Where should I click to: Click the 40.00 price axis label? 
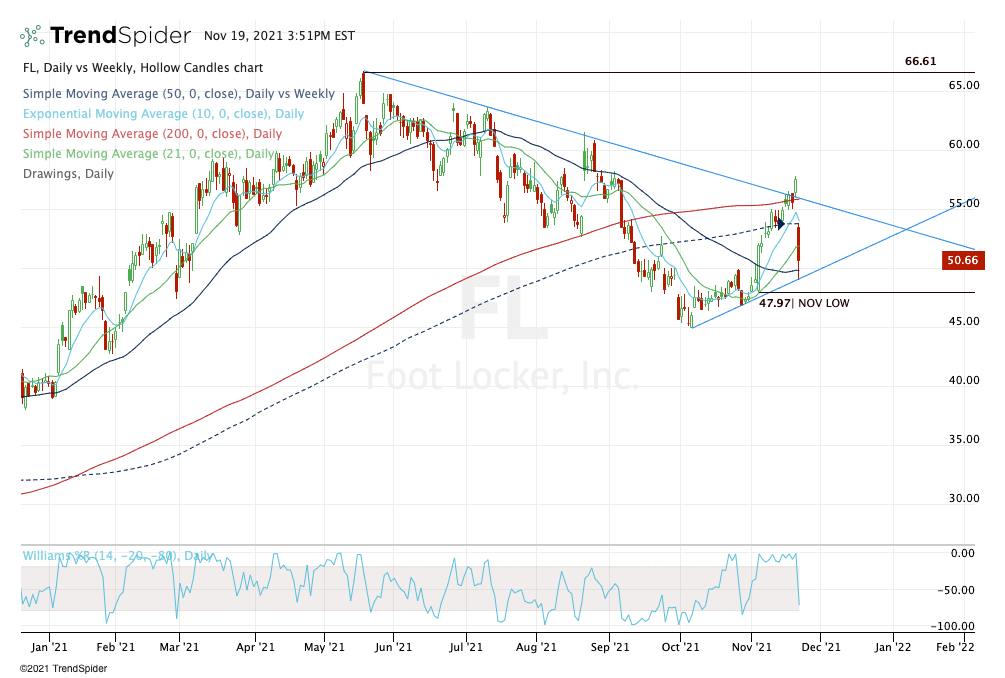coord(964,380)
